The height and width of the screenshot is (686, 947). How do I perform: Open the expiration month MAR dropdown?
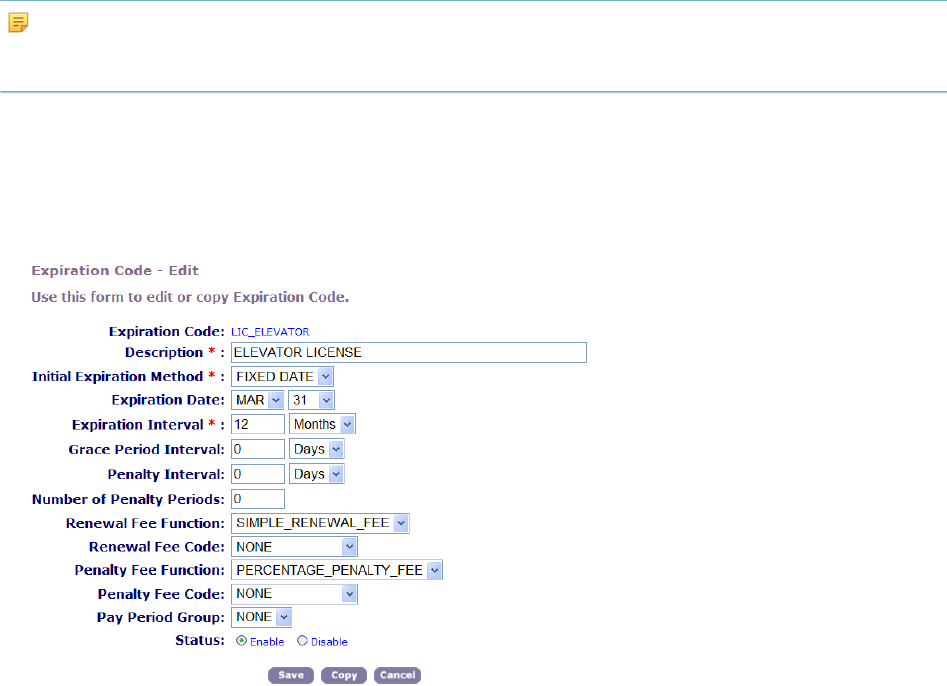point(257,400)
